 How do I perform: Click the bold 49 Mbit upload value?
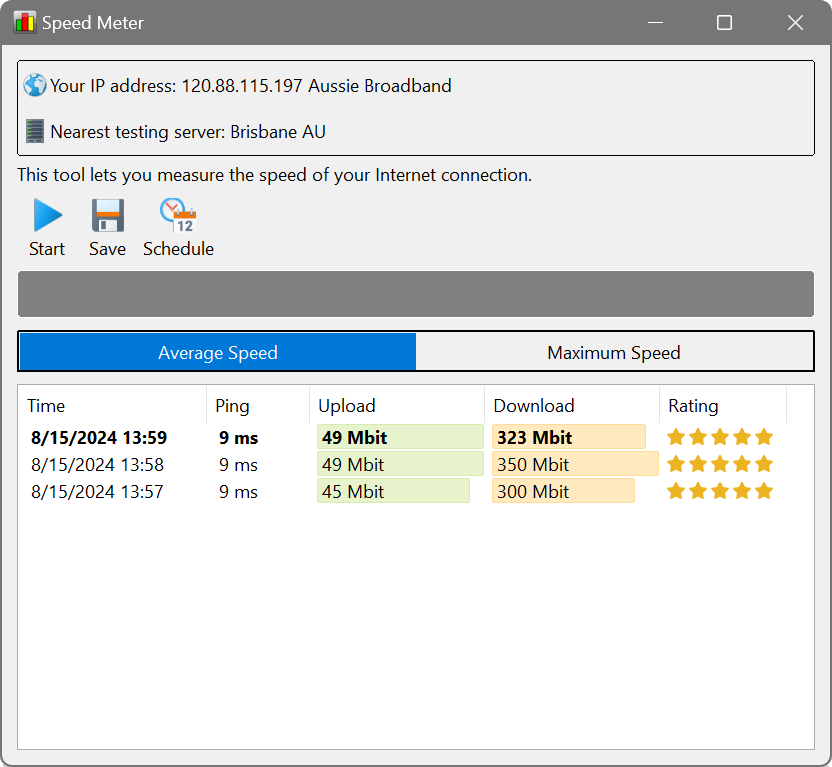354,437
